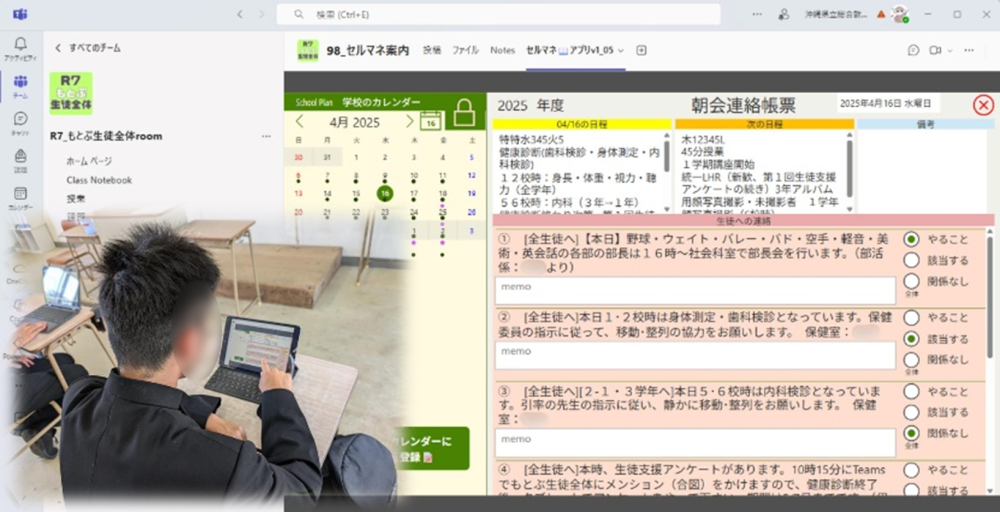Close 朝会連絡帳票 with red X circle
Image resolution: width=1000 pixels, height=512 pixels.
point(983,105)
